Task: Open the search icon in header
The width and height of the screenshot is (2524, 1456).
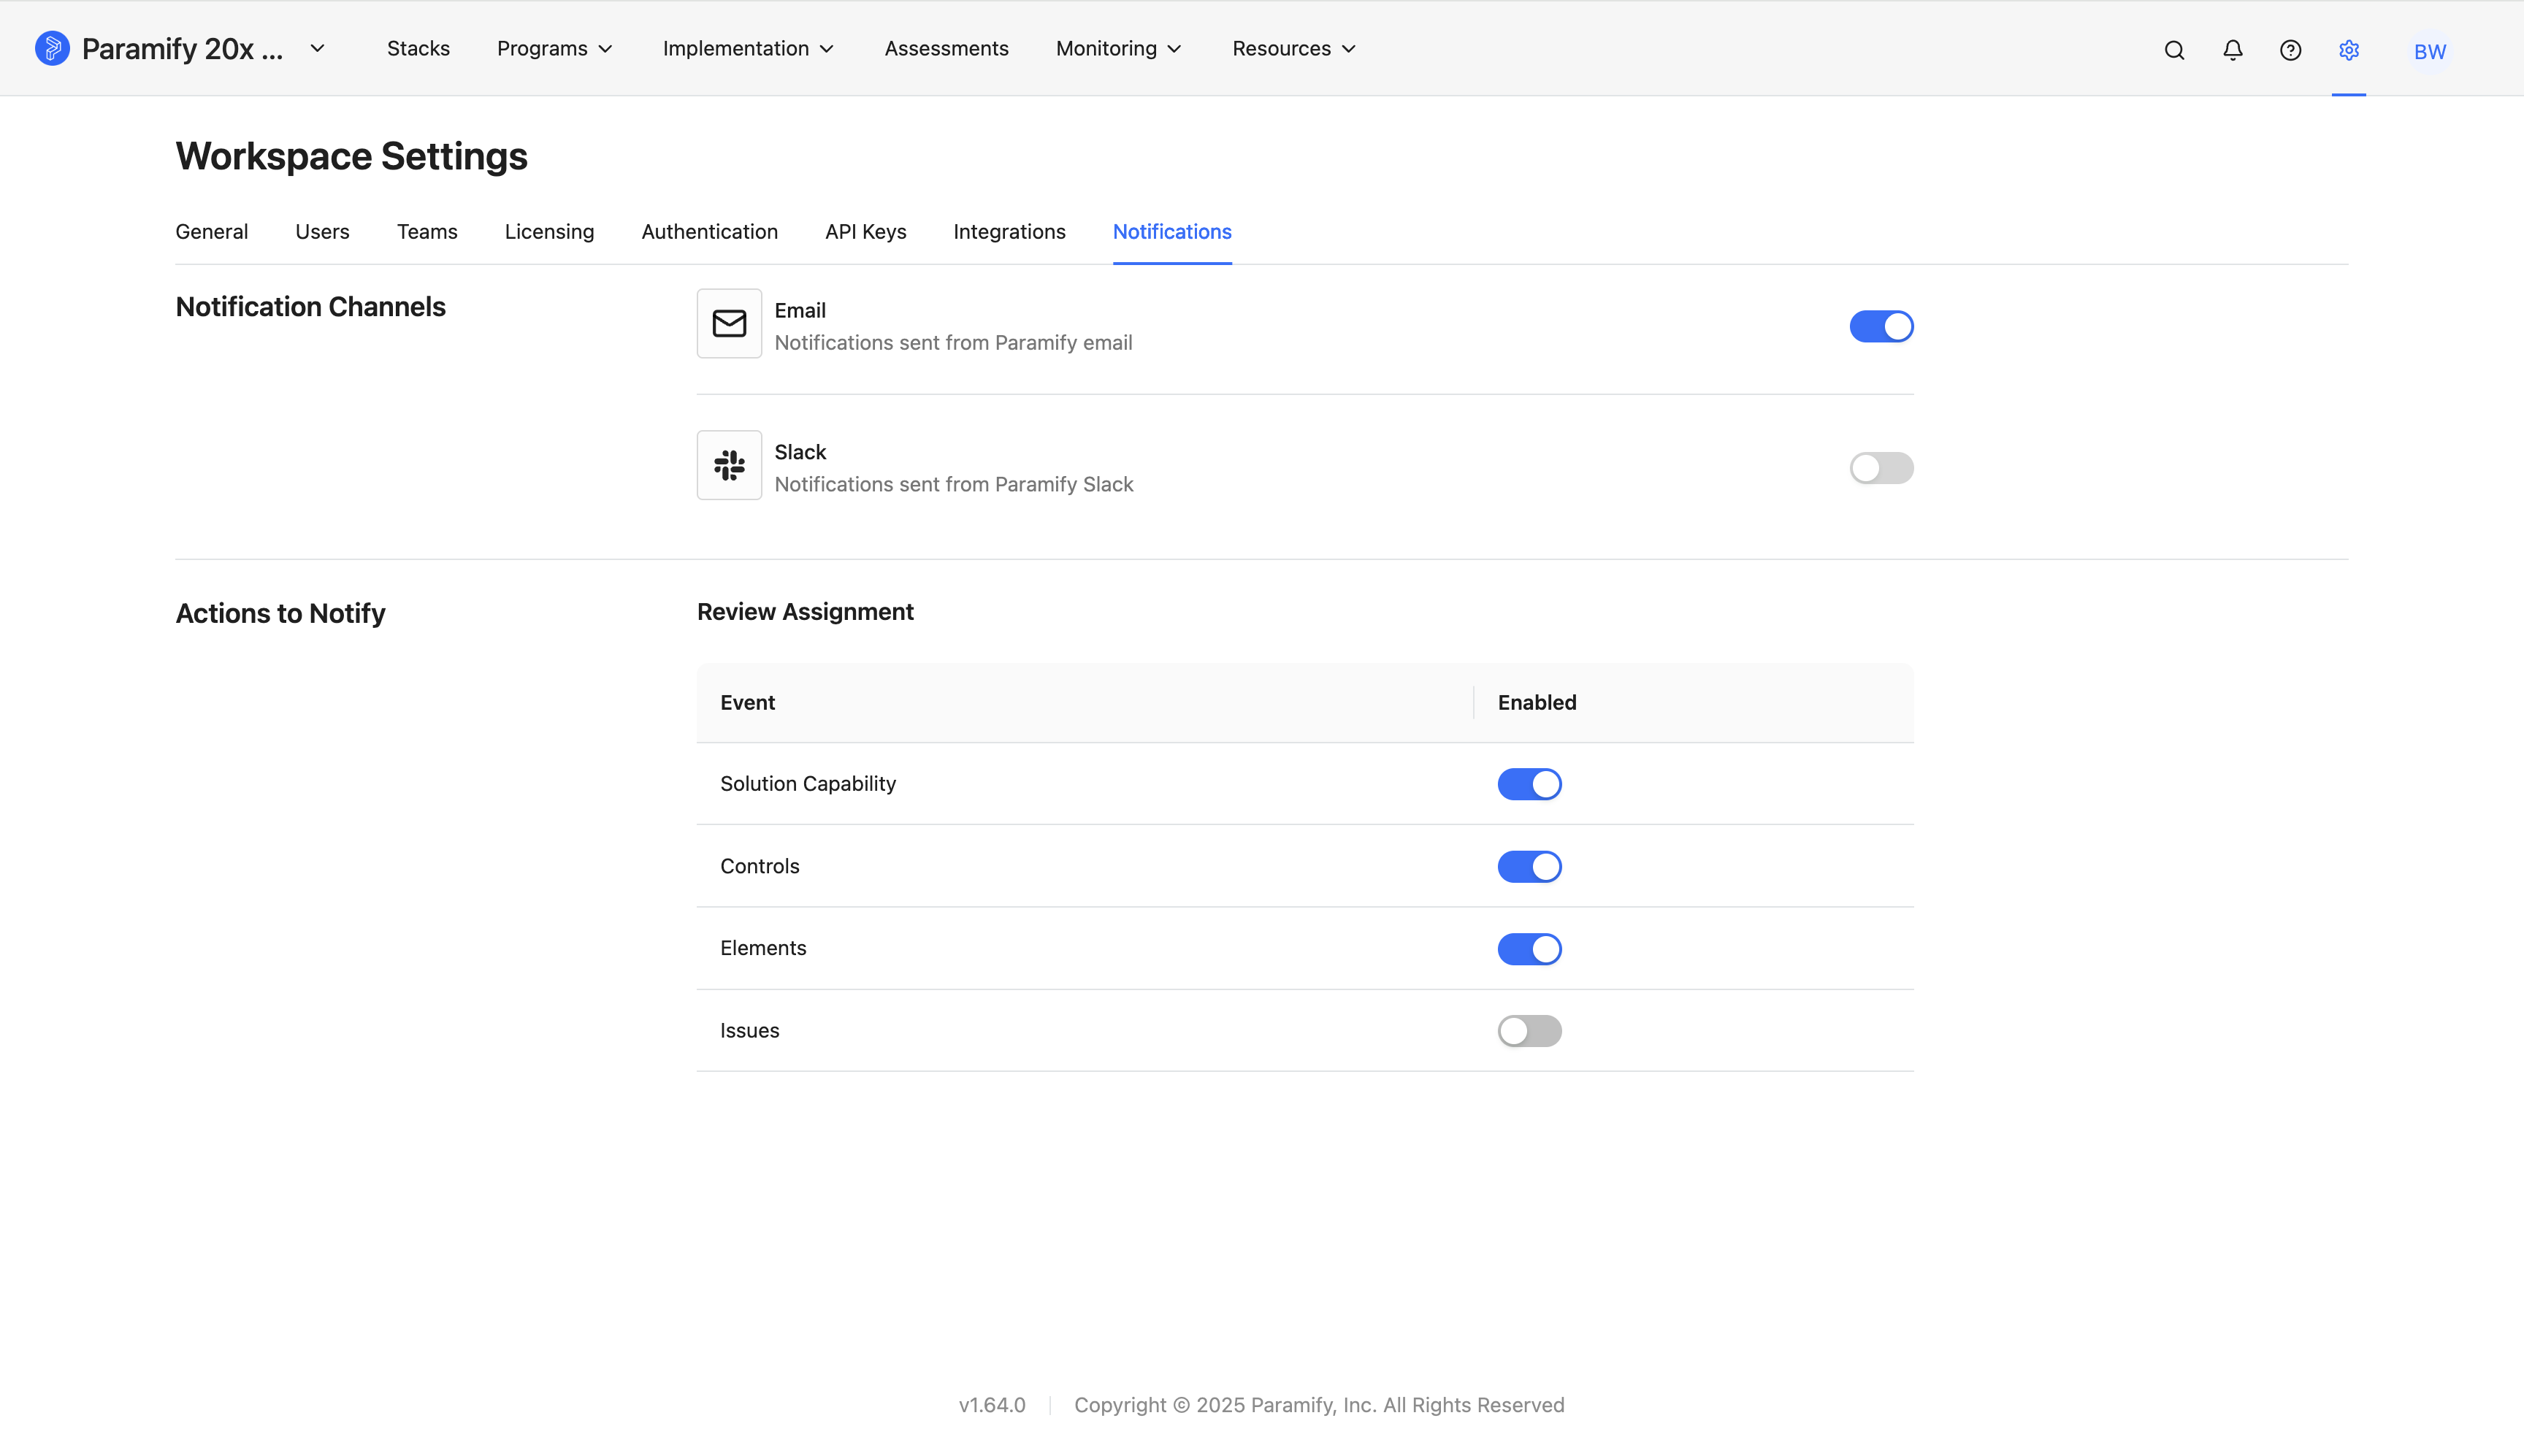Action: point(2174,50)
